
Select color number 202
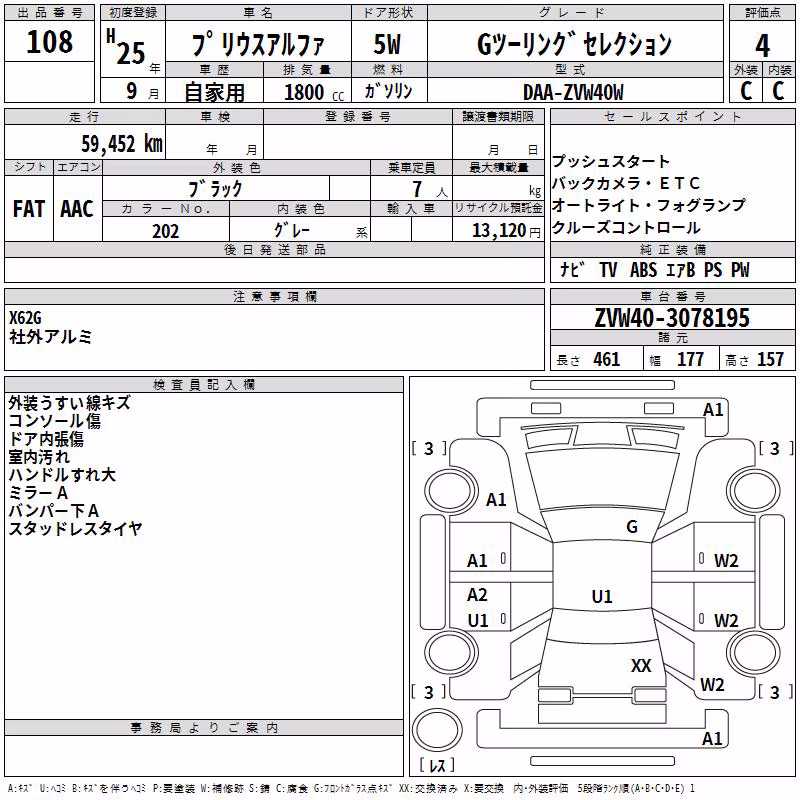tap(166, 231)
